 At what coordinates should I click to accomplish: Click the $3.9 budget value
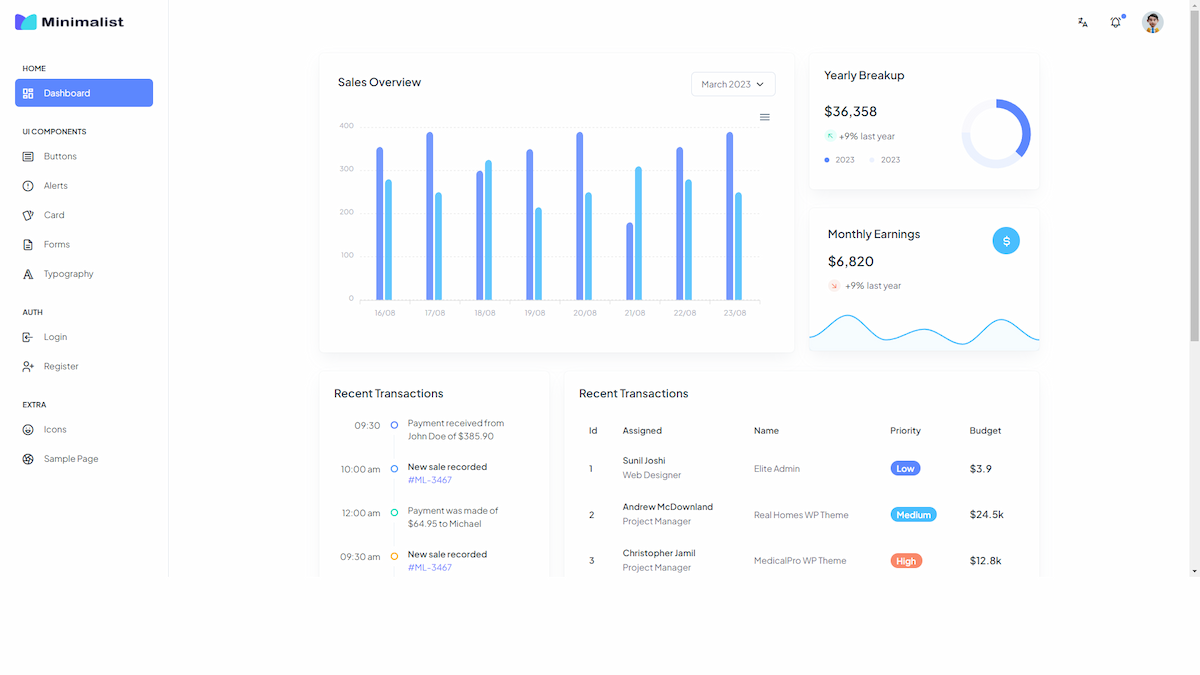coord(981,468)
